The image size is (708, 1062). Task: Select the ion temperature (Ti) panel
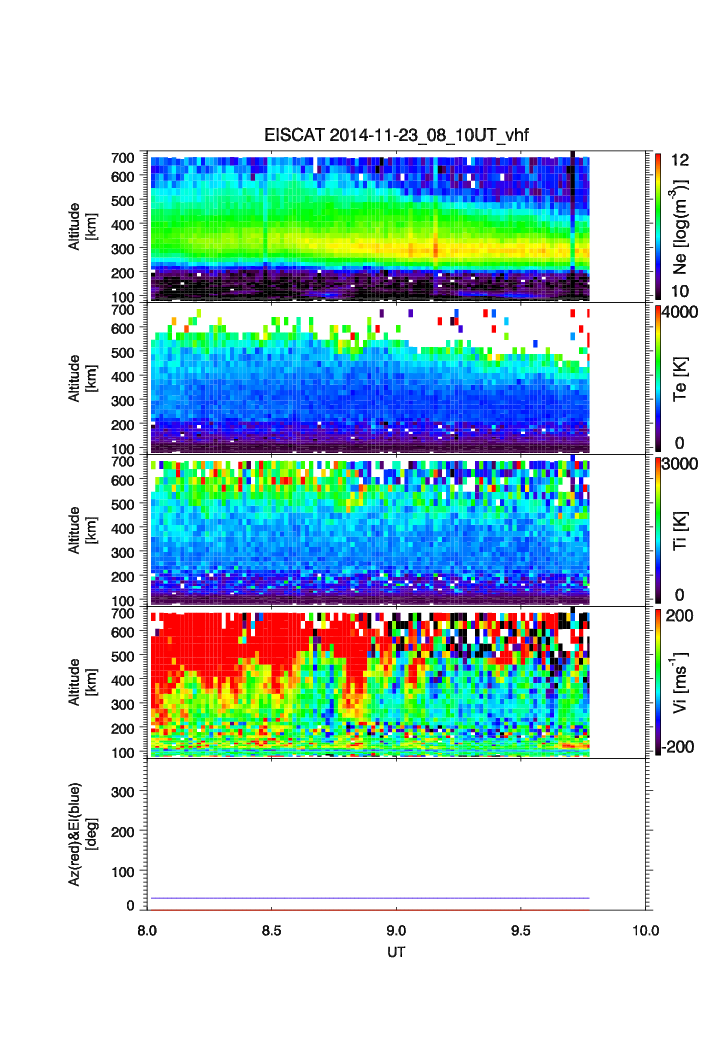[x=368, y=531]
